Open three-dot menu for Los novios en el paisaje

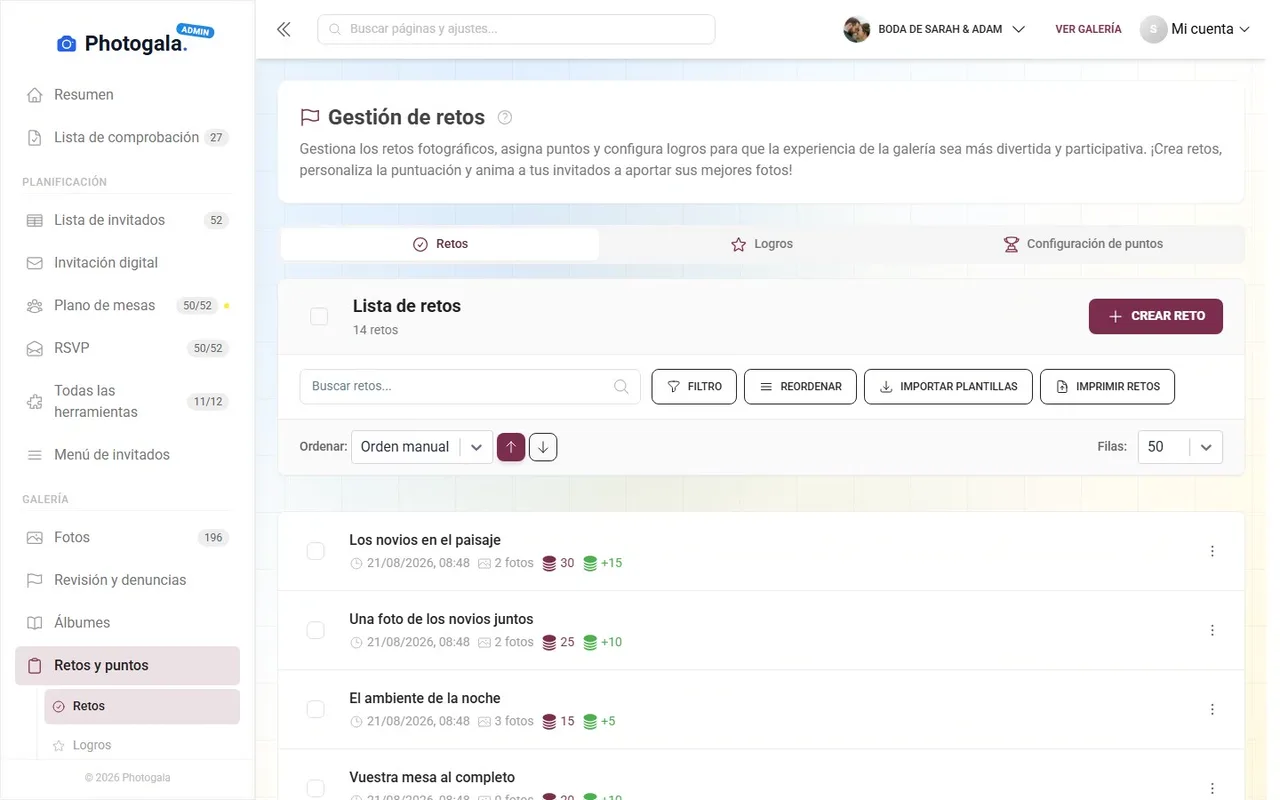coord(1212,551)
